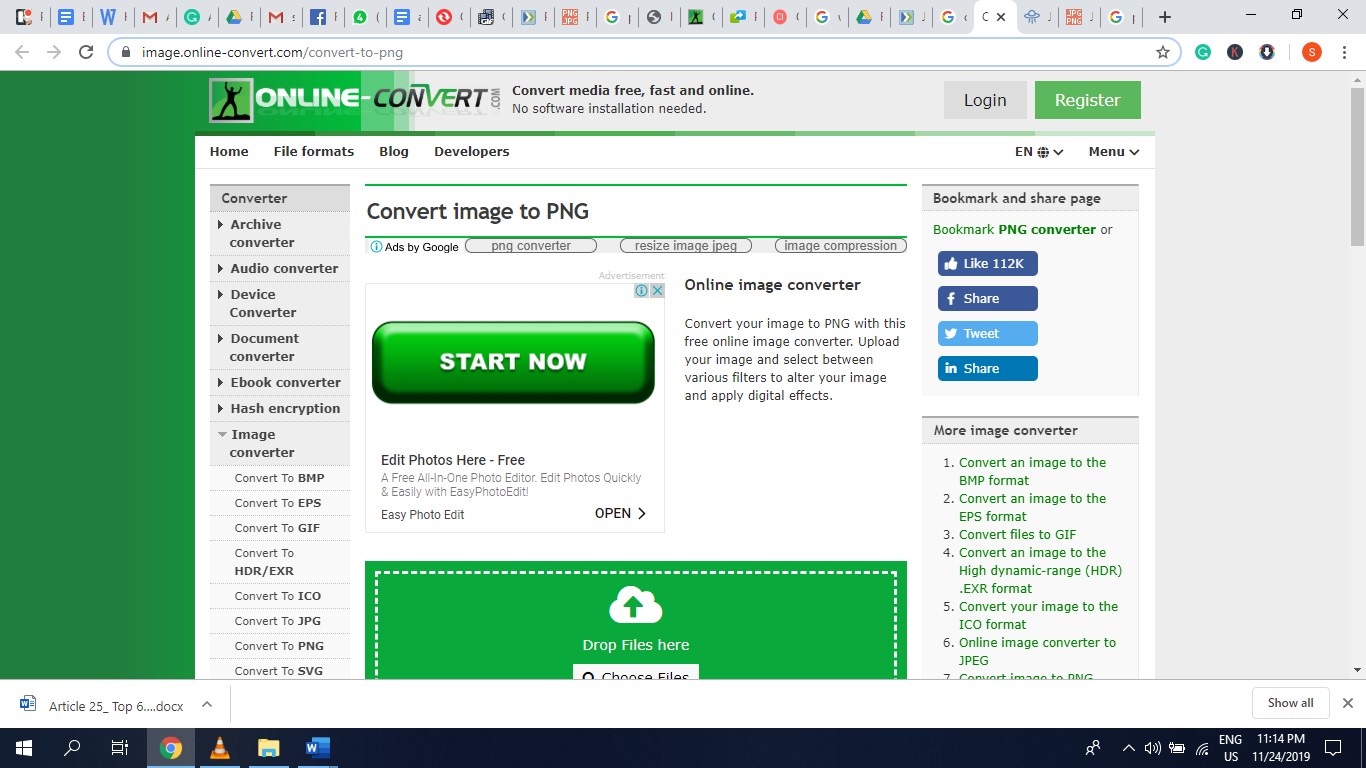Click the Online-Convert logo
Screen dimensions: 1366x768
click(x=355, y=100)
